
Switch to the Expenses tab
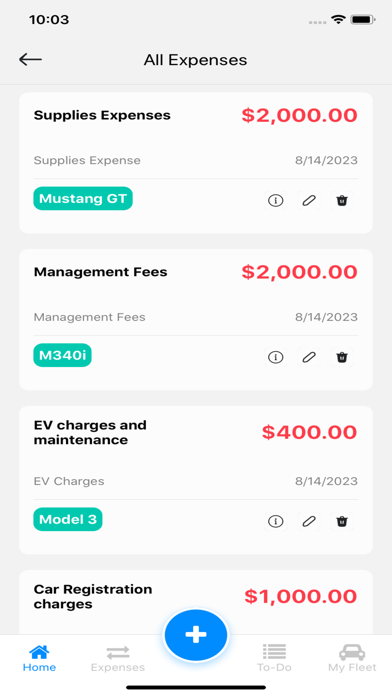[x=118, y=659]
